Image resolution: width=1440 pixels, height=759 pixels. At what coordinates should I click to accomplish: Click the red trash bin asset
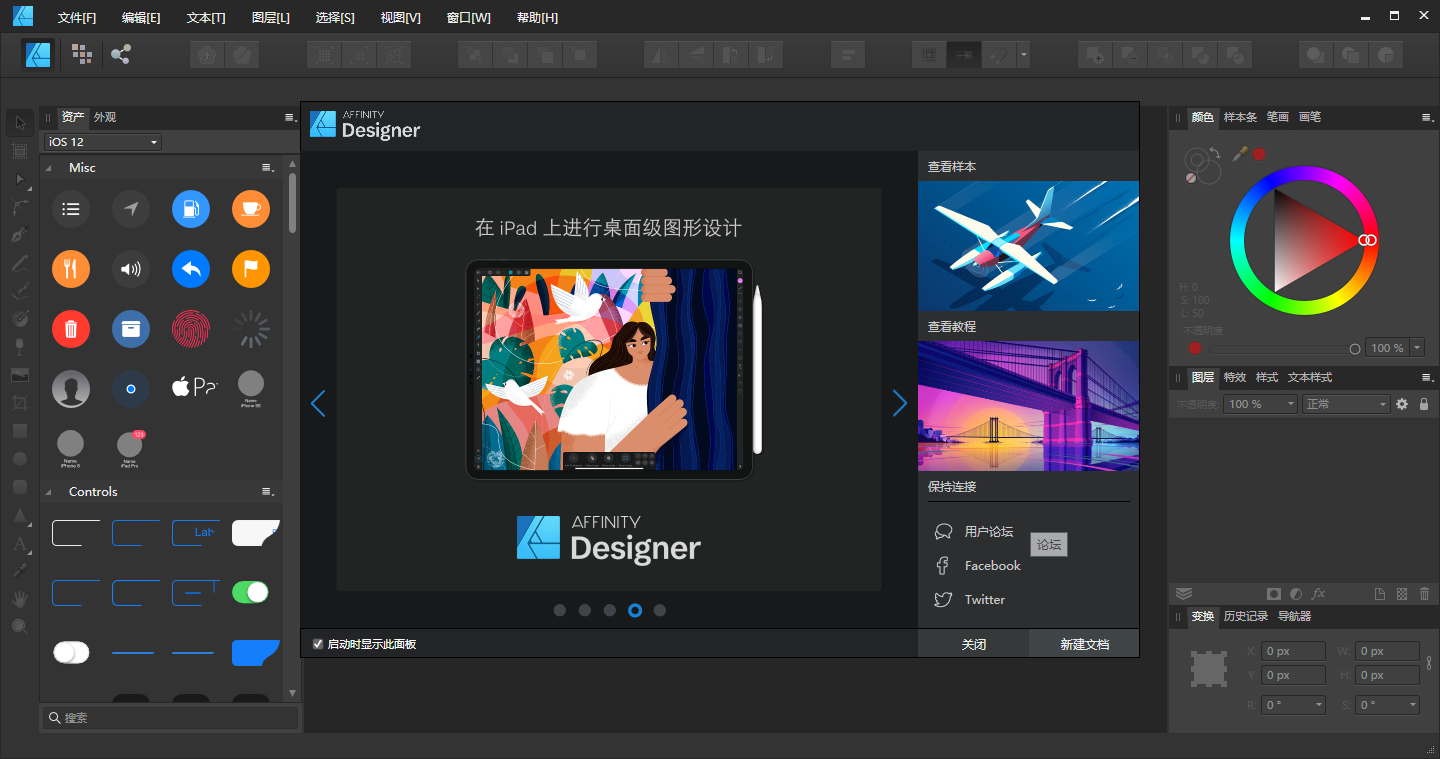[x=71, y=329]
